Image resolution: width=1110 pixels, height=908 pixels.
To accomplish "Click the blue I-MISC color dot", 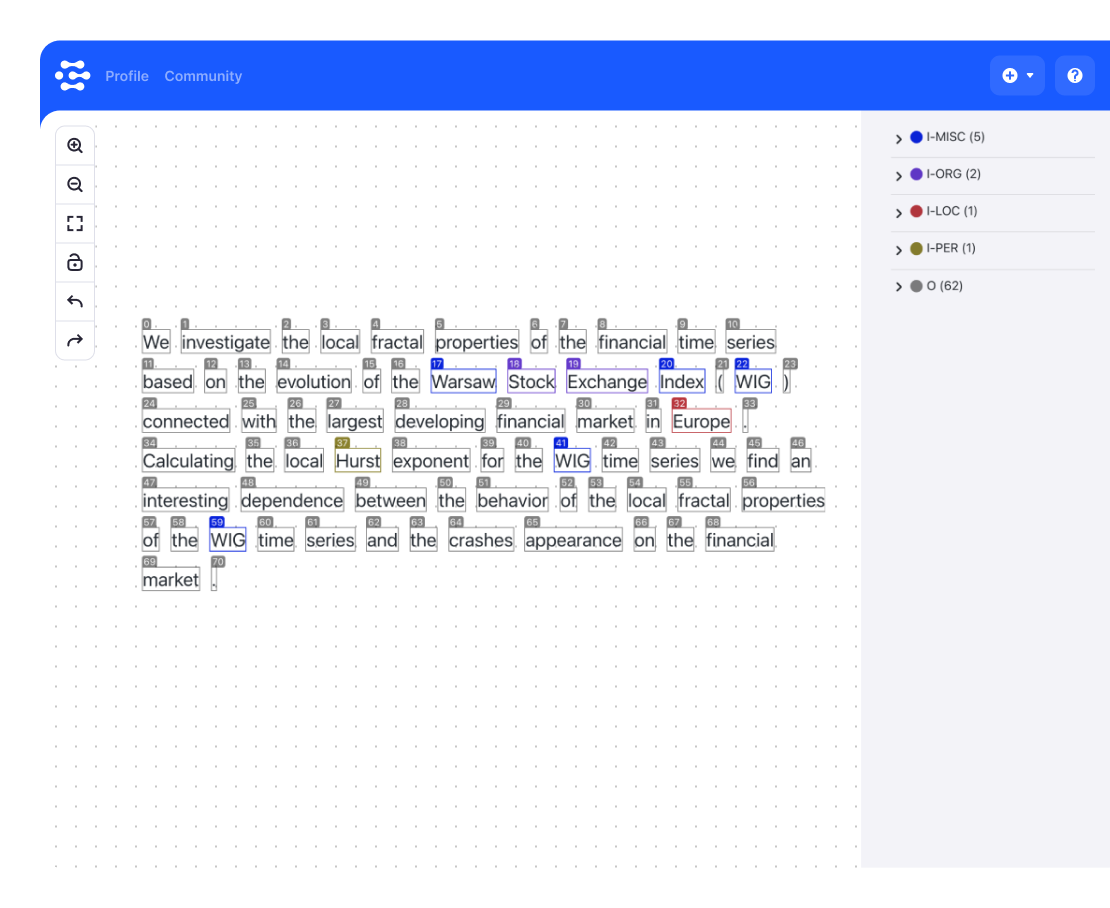I will 916,137.
